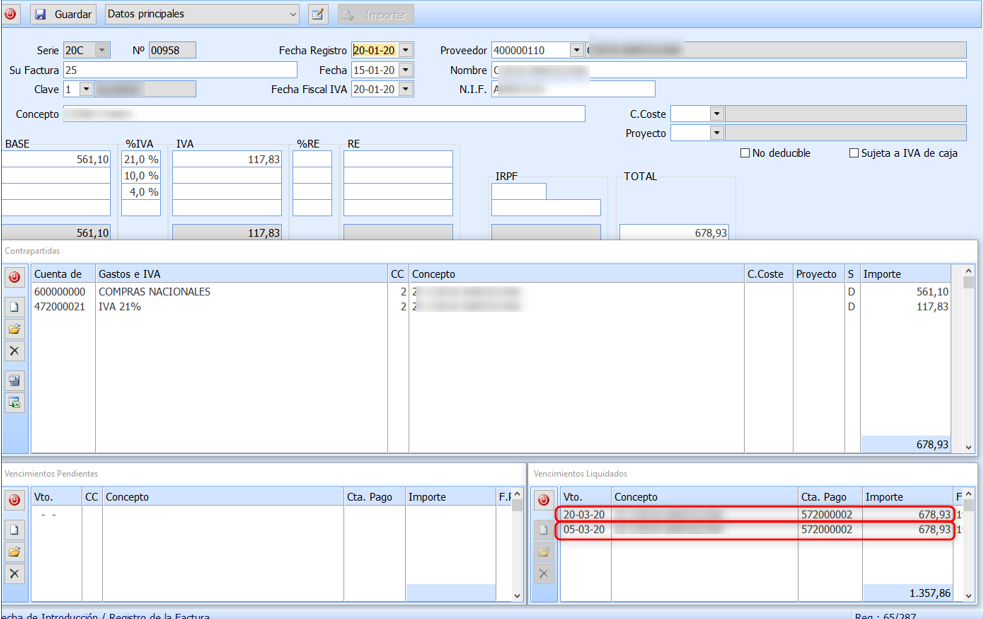Viewport: 984px width, 619px height.
Task: Enable the No deducible checkbox
Action: pyautogui.click(x=745, y=153)
